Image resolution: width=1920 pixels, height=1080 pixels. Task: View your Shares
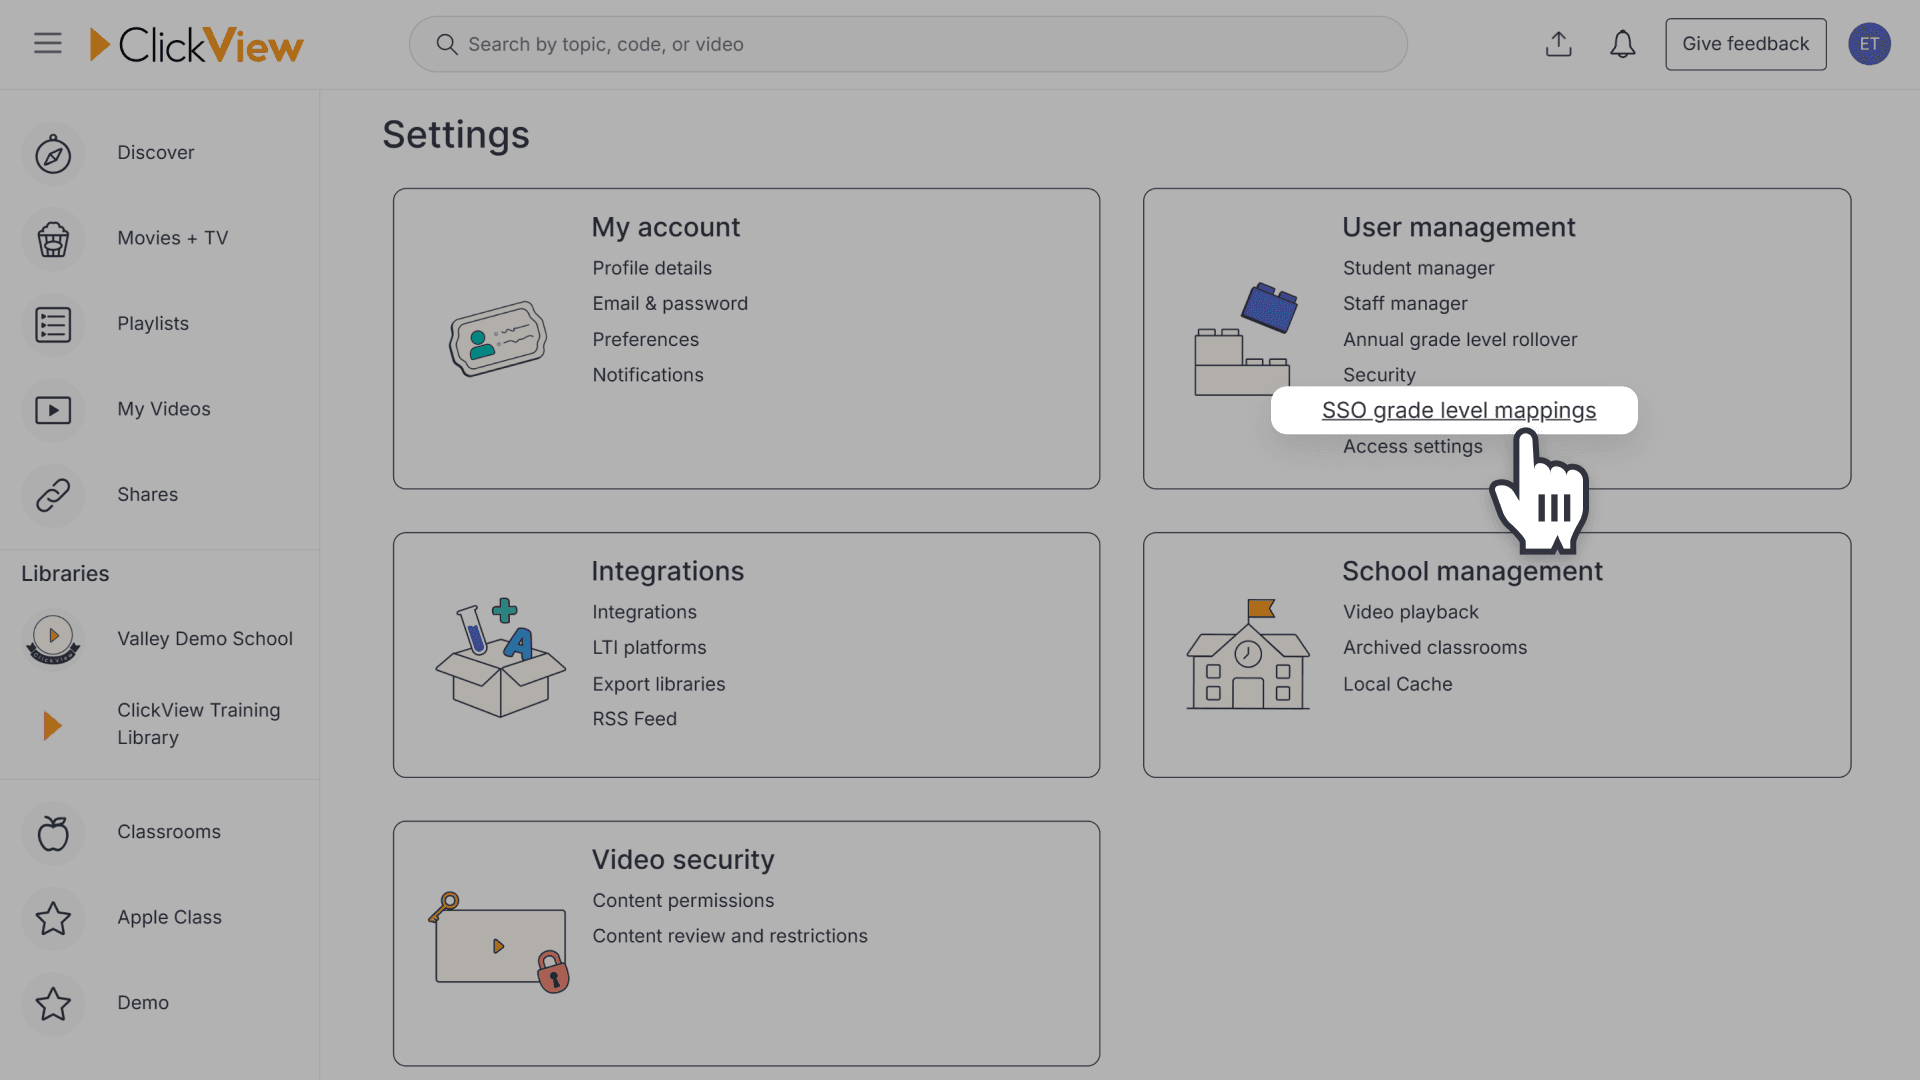click(147, 493)
